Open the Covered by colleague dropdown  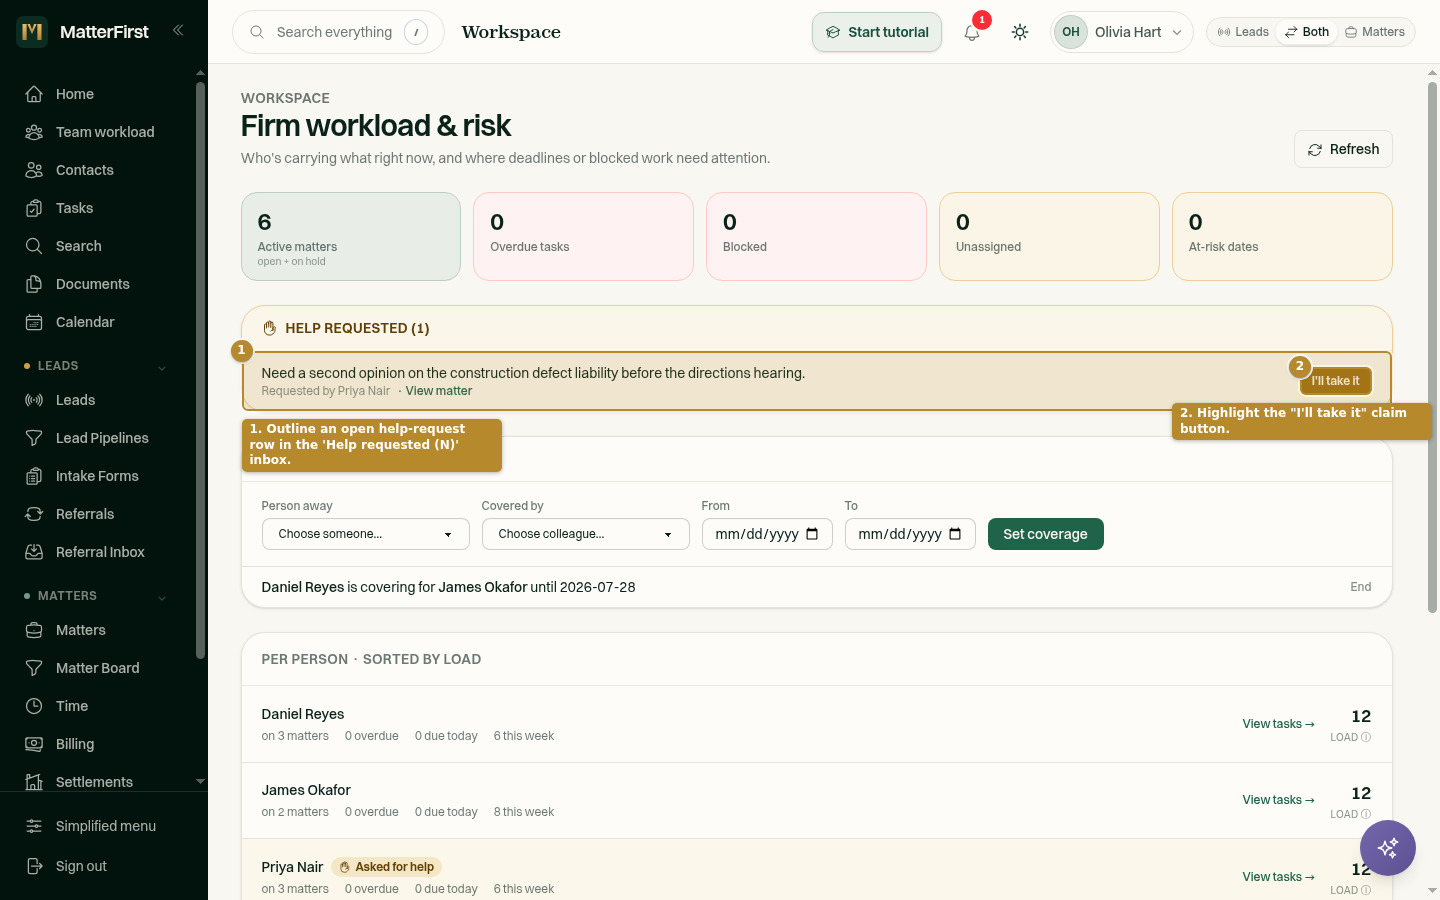coord(586,534)
